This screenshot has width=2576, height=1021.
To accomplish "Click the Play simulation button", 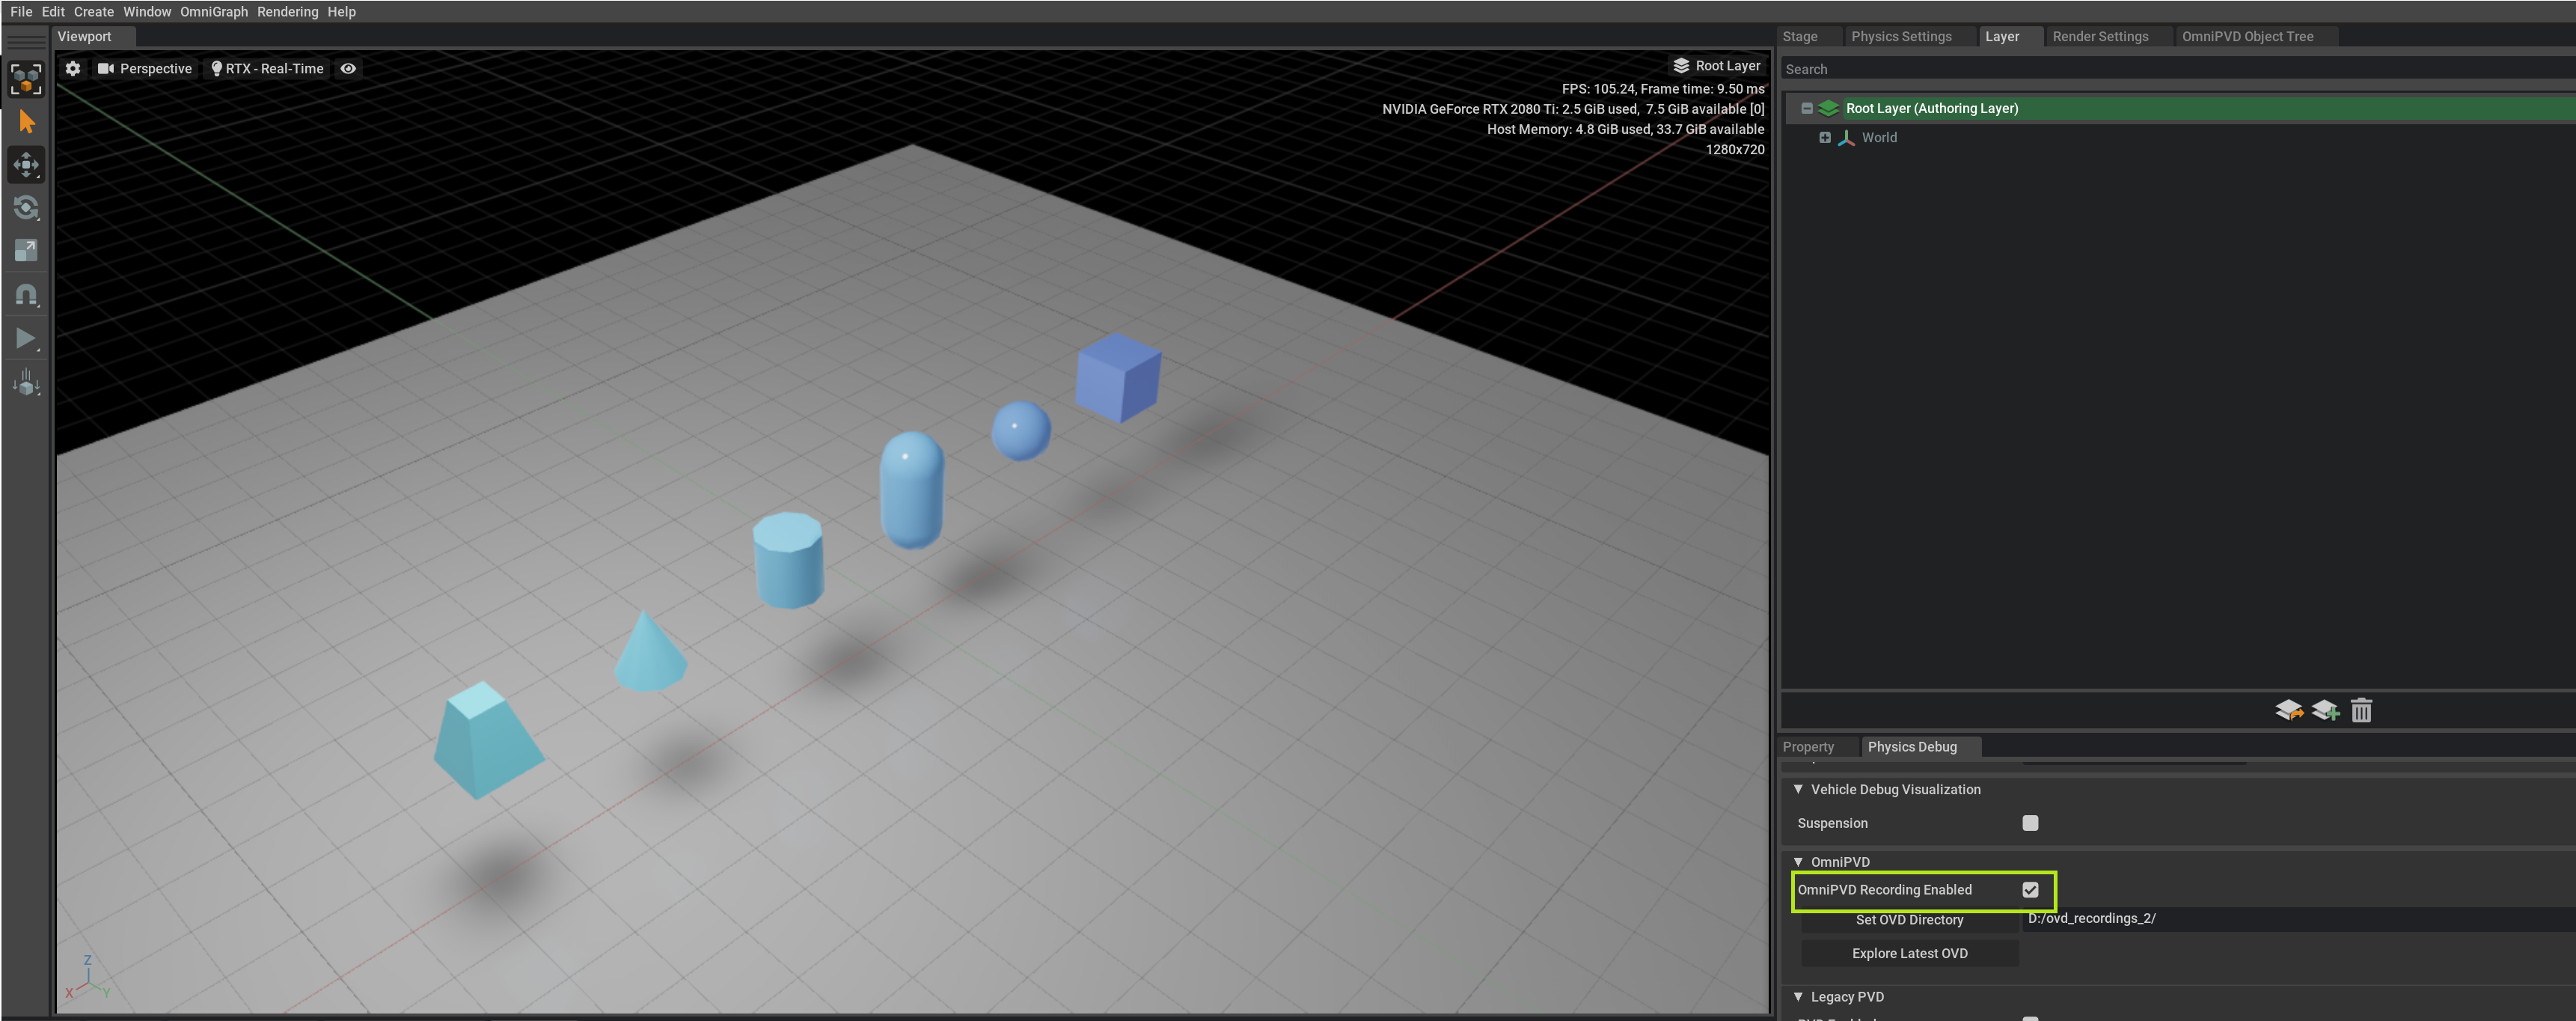I will point(26,338).
